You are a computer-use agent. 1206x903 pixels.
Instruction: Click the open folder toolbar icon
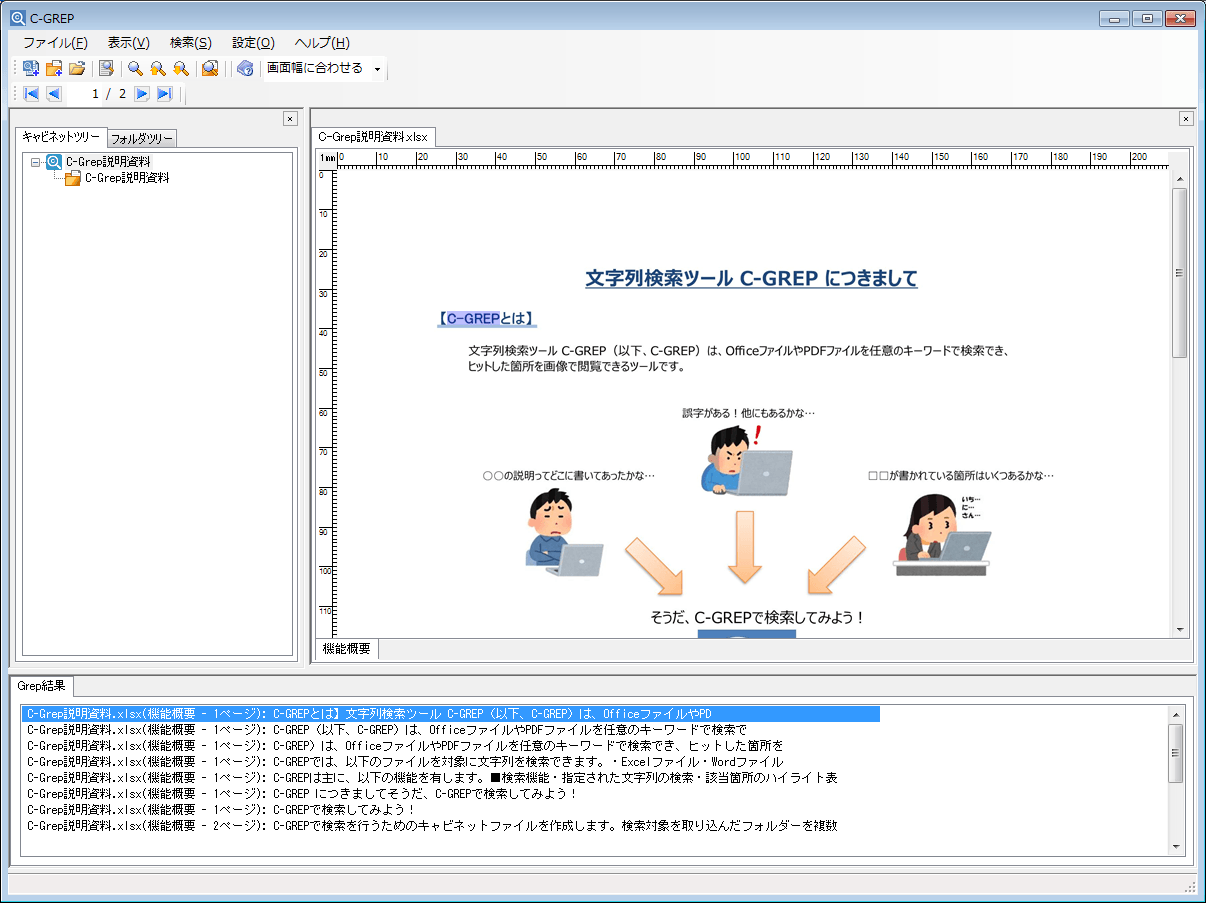(x=77, y=69)
